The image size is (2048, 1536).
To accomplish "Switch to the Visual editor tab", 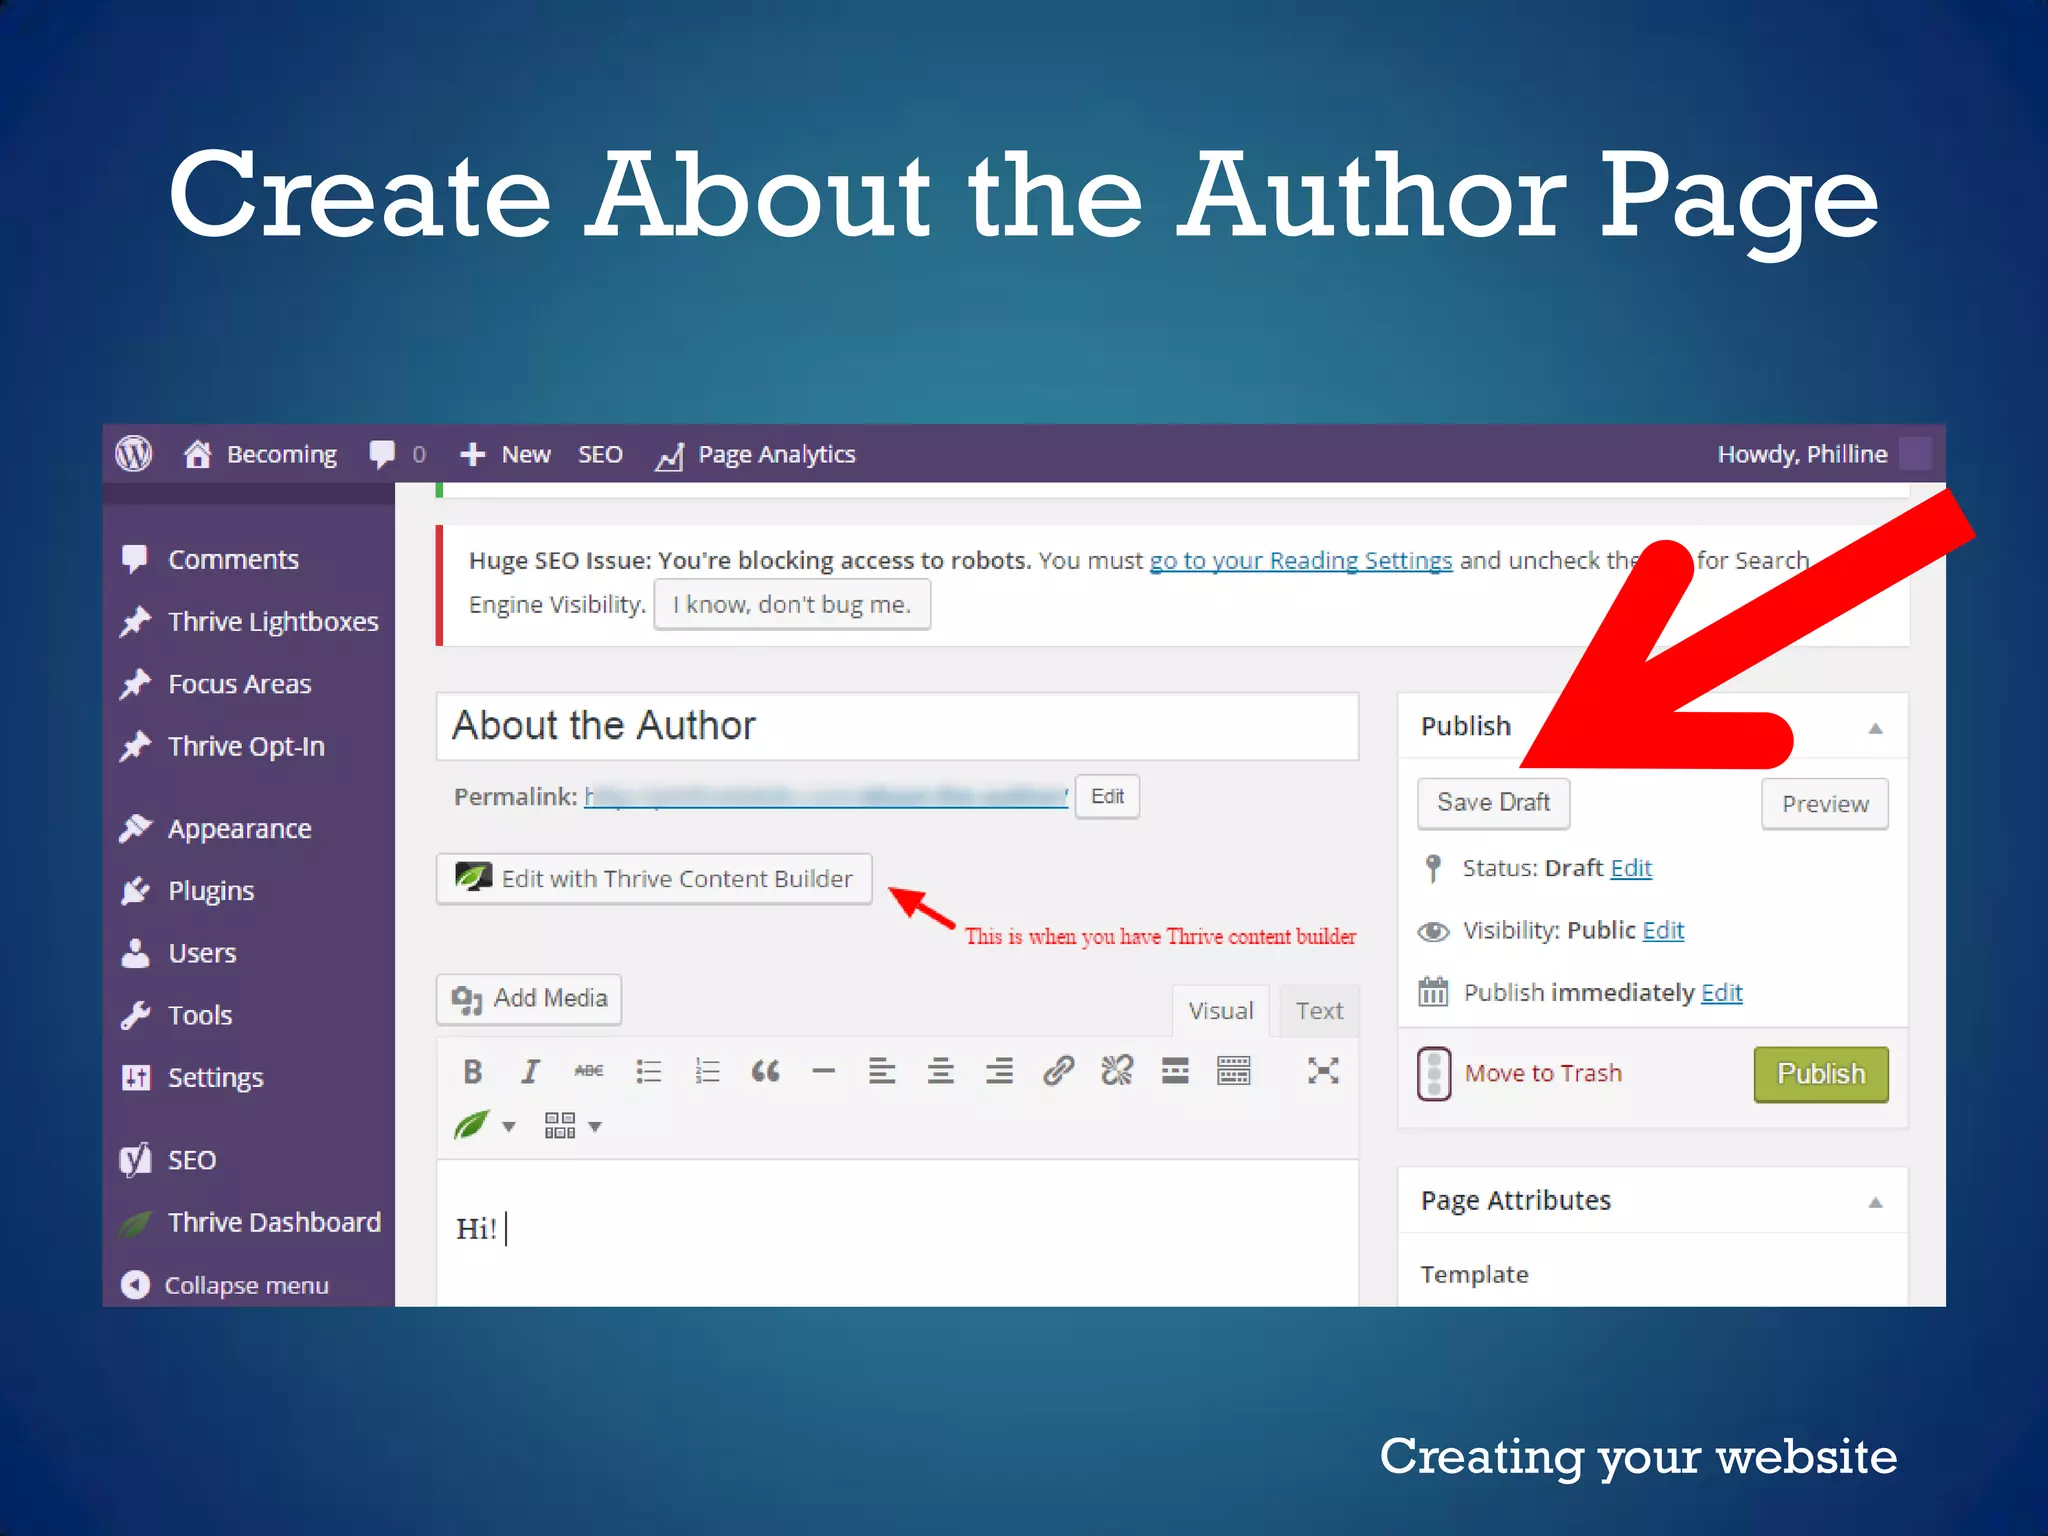I will 1220,1011.
